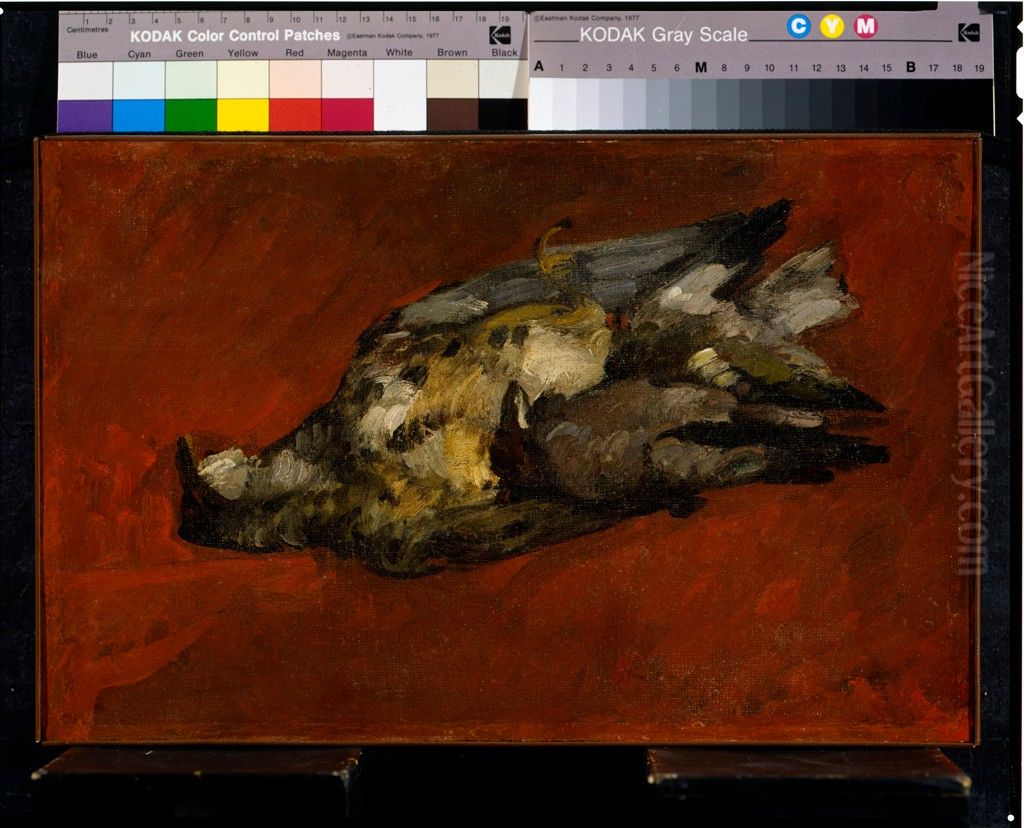1024x828 pixels.
Task: Select the magenta M circle icon
Action: coord(865,27)
